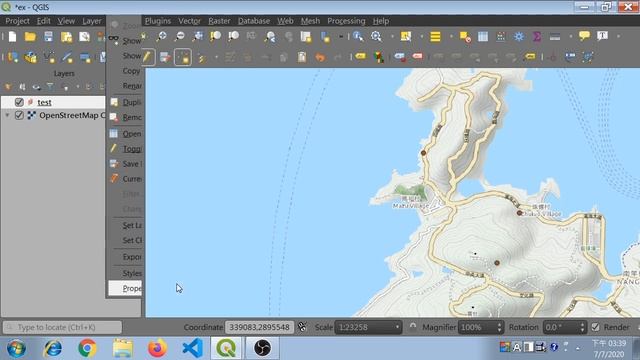
Task: Toggle visibility of the test layer
Action: (19, 102)
